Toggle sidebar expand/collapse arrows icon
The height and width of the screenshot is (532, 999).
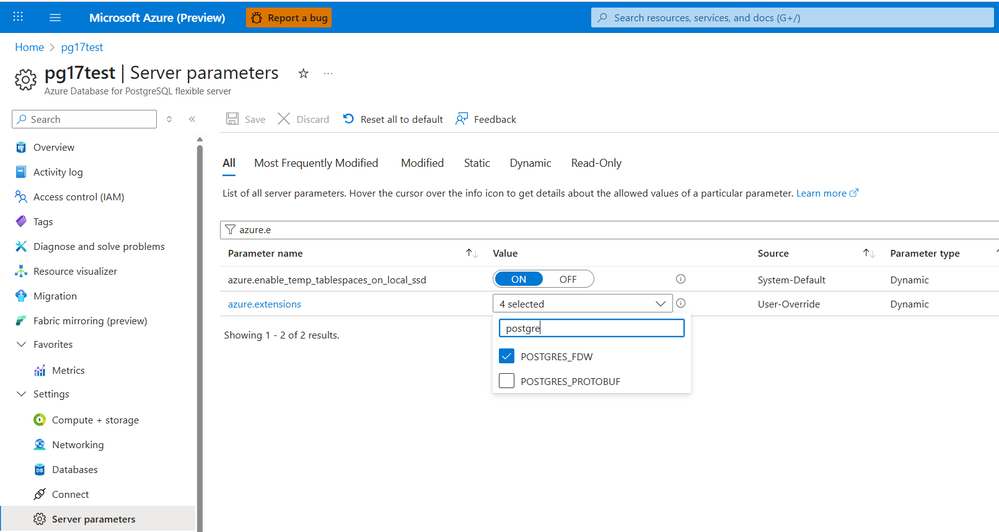pyautogui.click(x=169, y=119)
